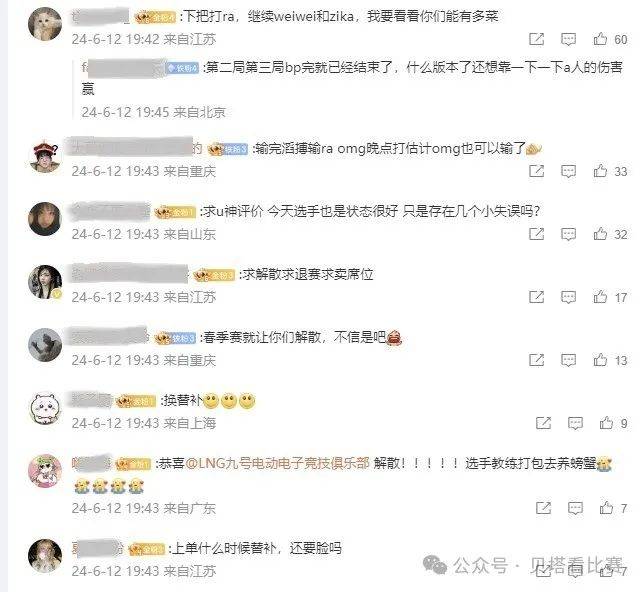Reply to the 春季赛就让你们解散 comment

(568, 360)
